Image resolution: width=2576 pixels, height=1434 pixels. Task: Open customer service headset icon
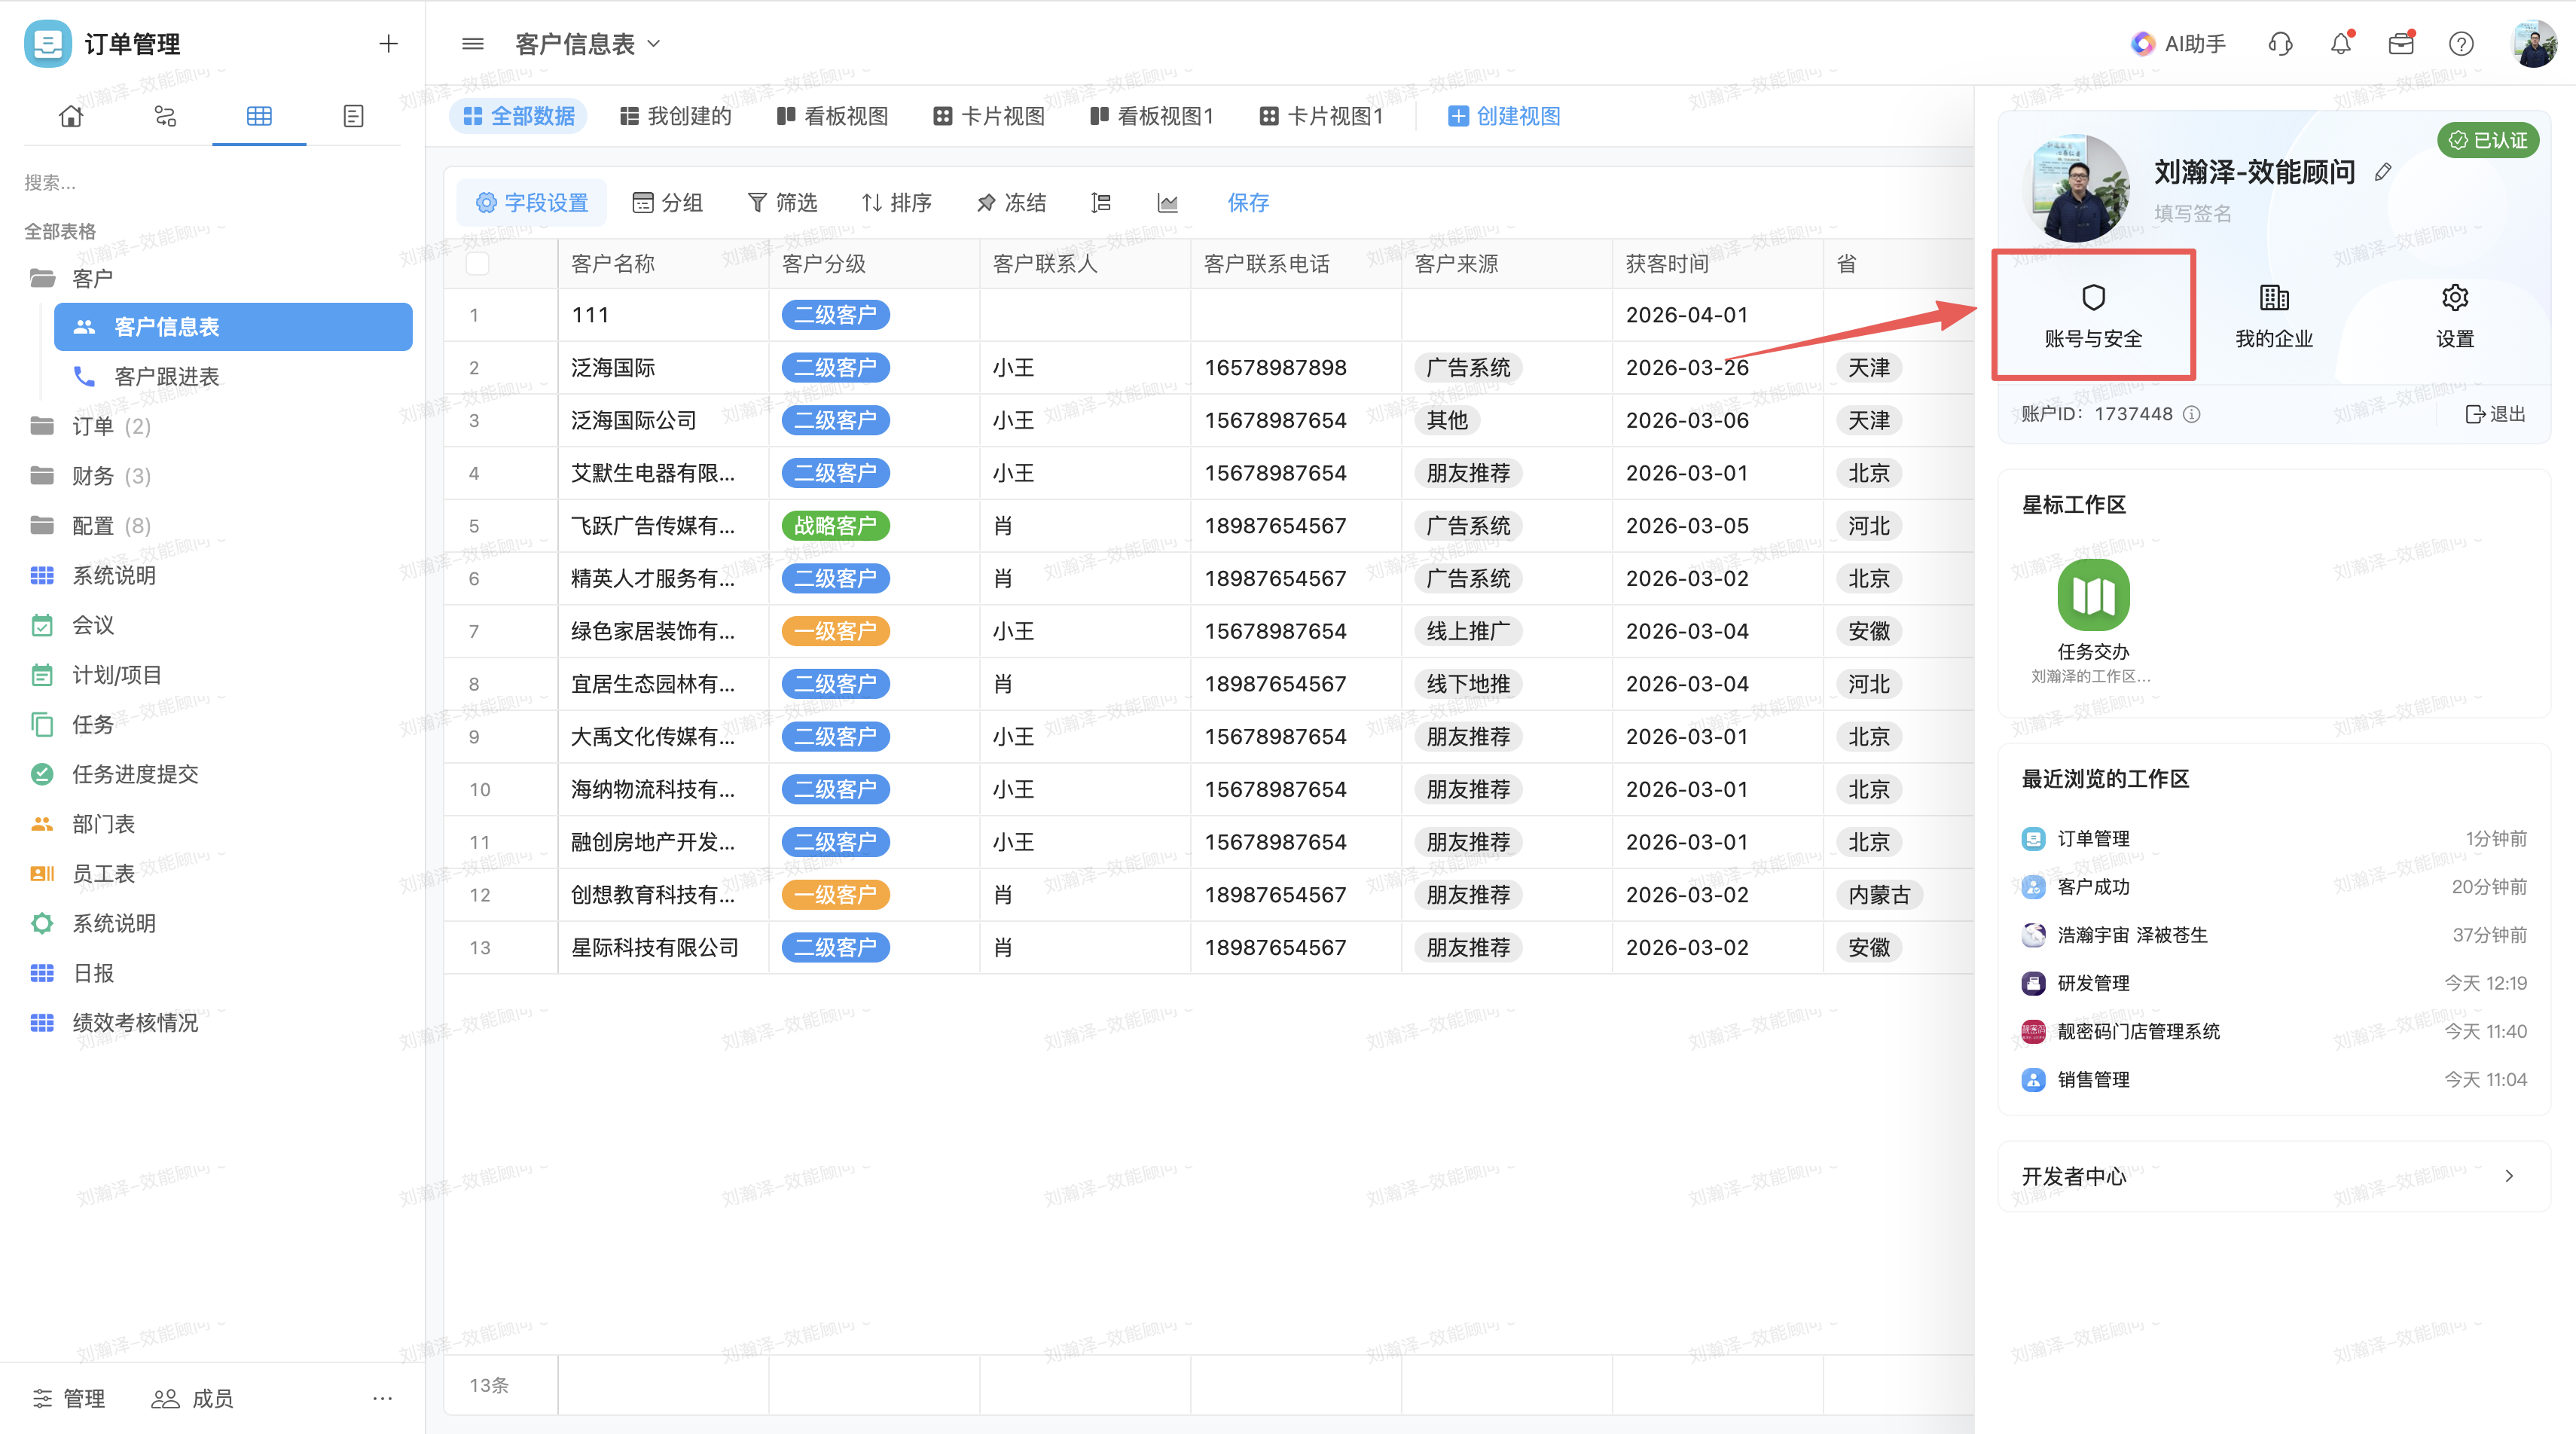point(2280,44)
